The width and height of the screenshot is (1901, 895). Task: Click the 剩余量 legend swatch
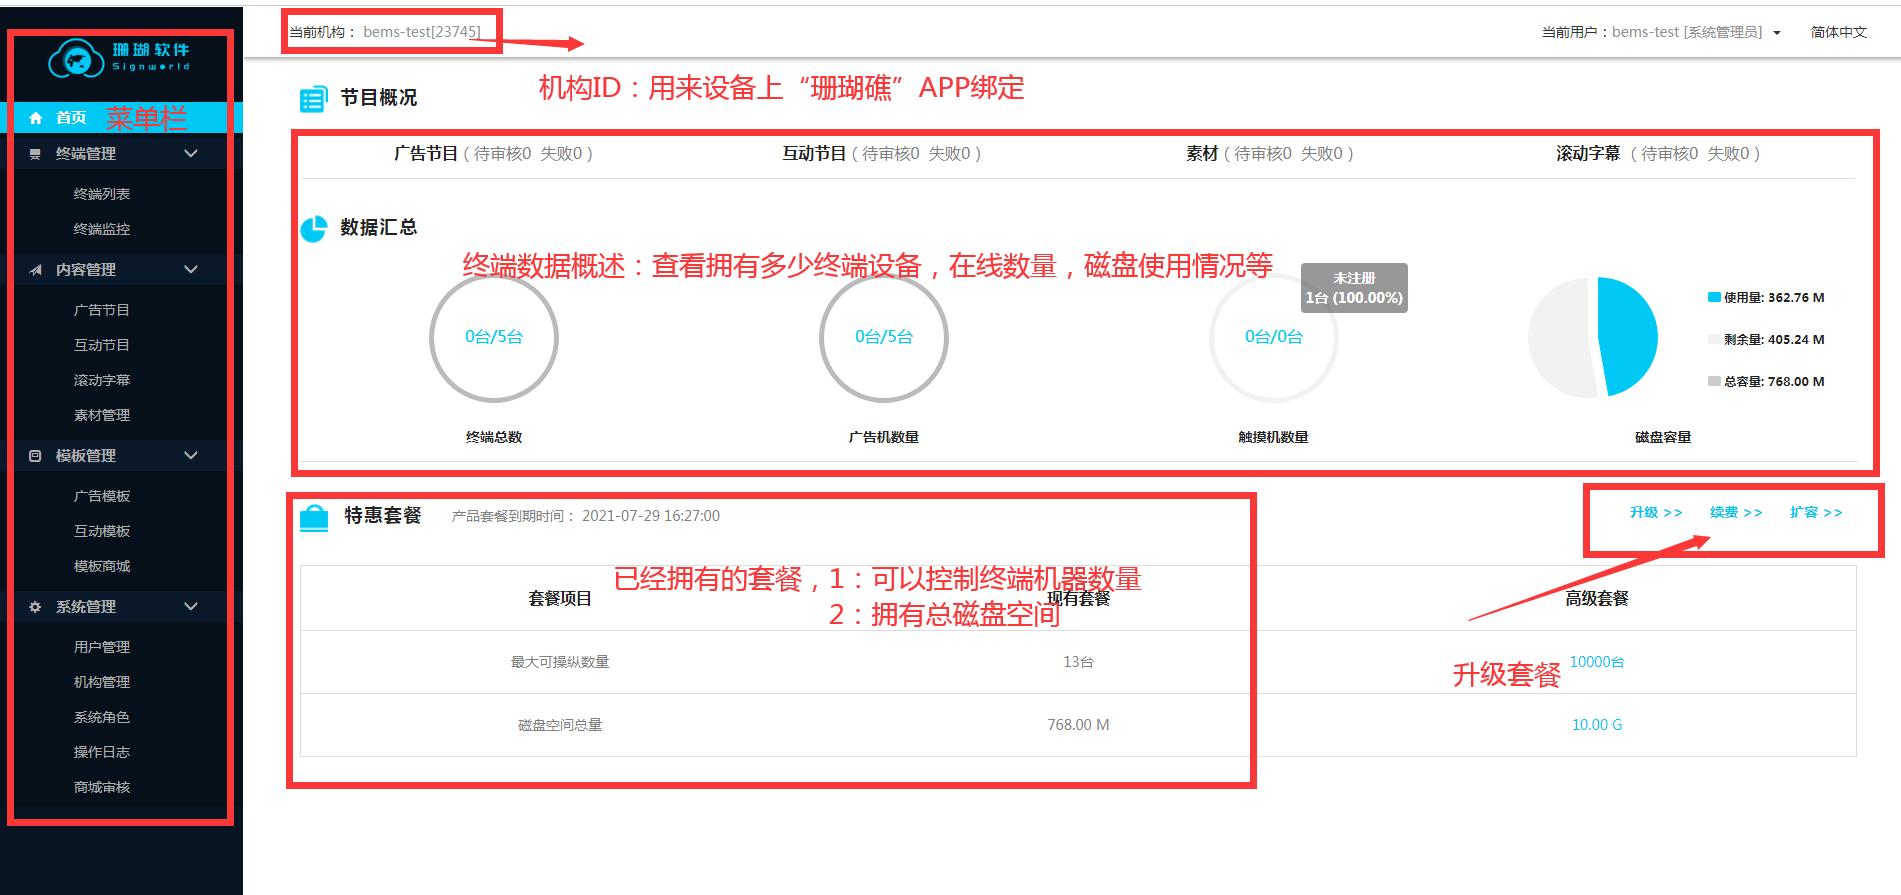pyautogui.click(x=1714, y=340)
